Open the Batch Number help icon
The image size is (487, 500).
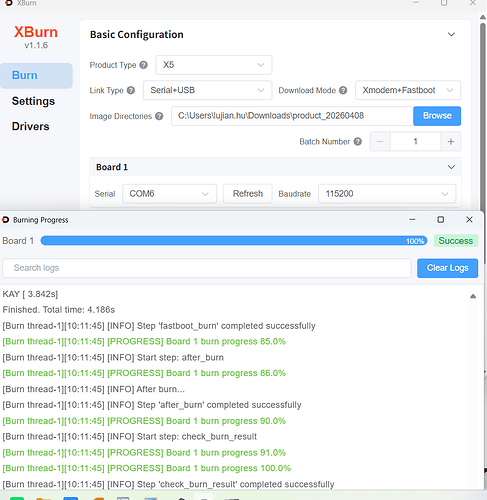pos(358,142)
